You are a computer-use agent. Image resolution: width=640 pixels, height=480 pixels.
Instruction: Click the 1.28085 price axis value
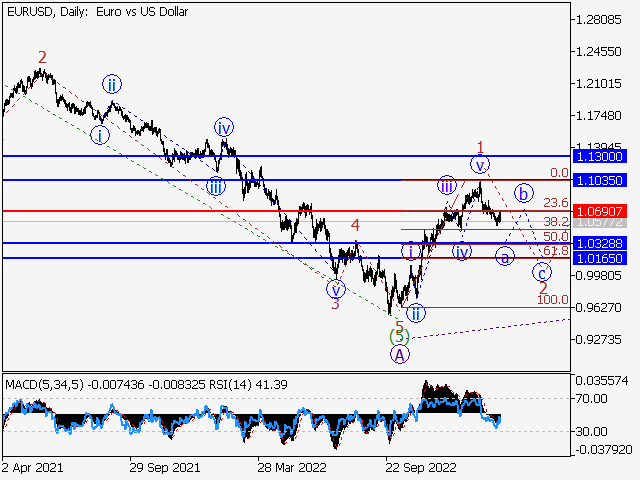pyautogui.click(x=598, y=20)
